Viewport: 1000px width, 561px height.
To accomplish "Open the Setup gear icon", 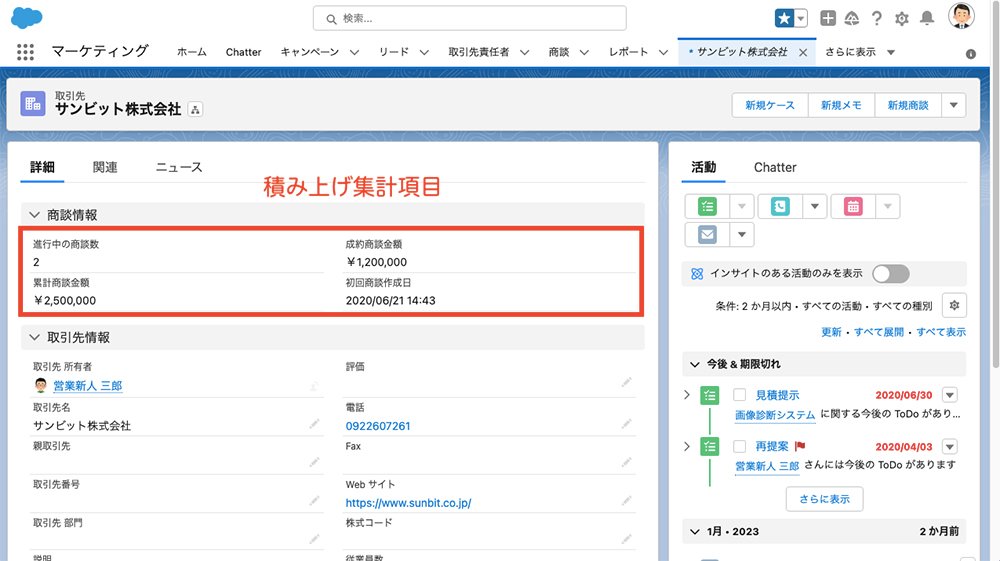I will 902,18.
